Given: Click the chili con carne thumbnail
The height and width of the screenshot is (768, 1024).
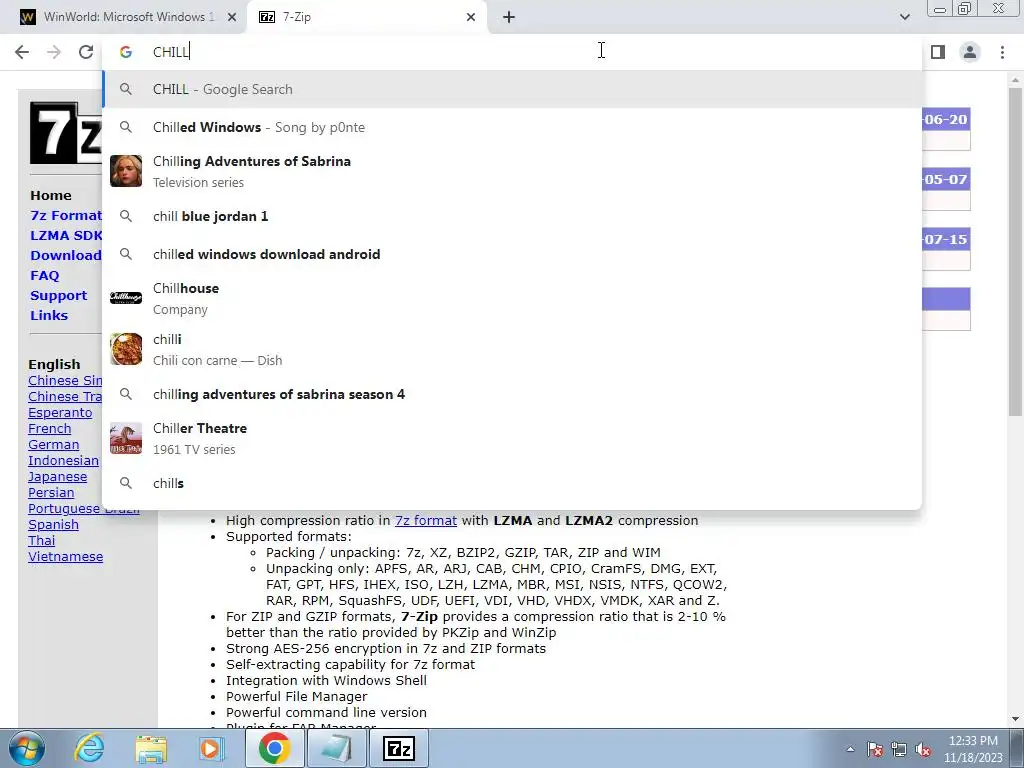Looking at the screenshot, I should pos(126,349).
